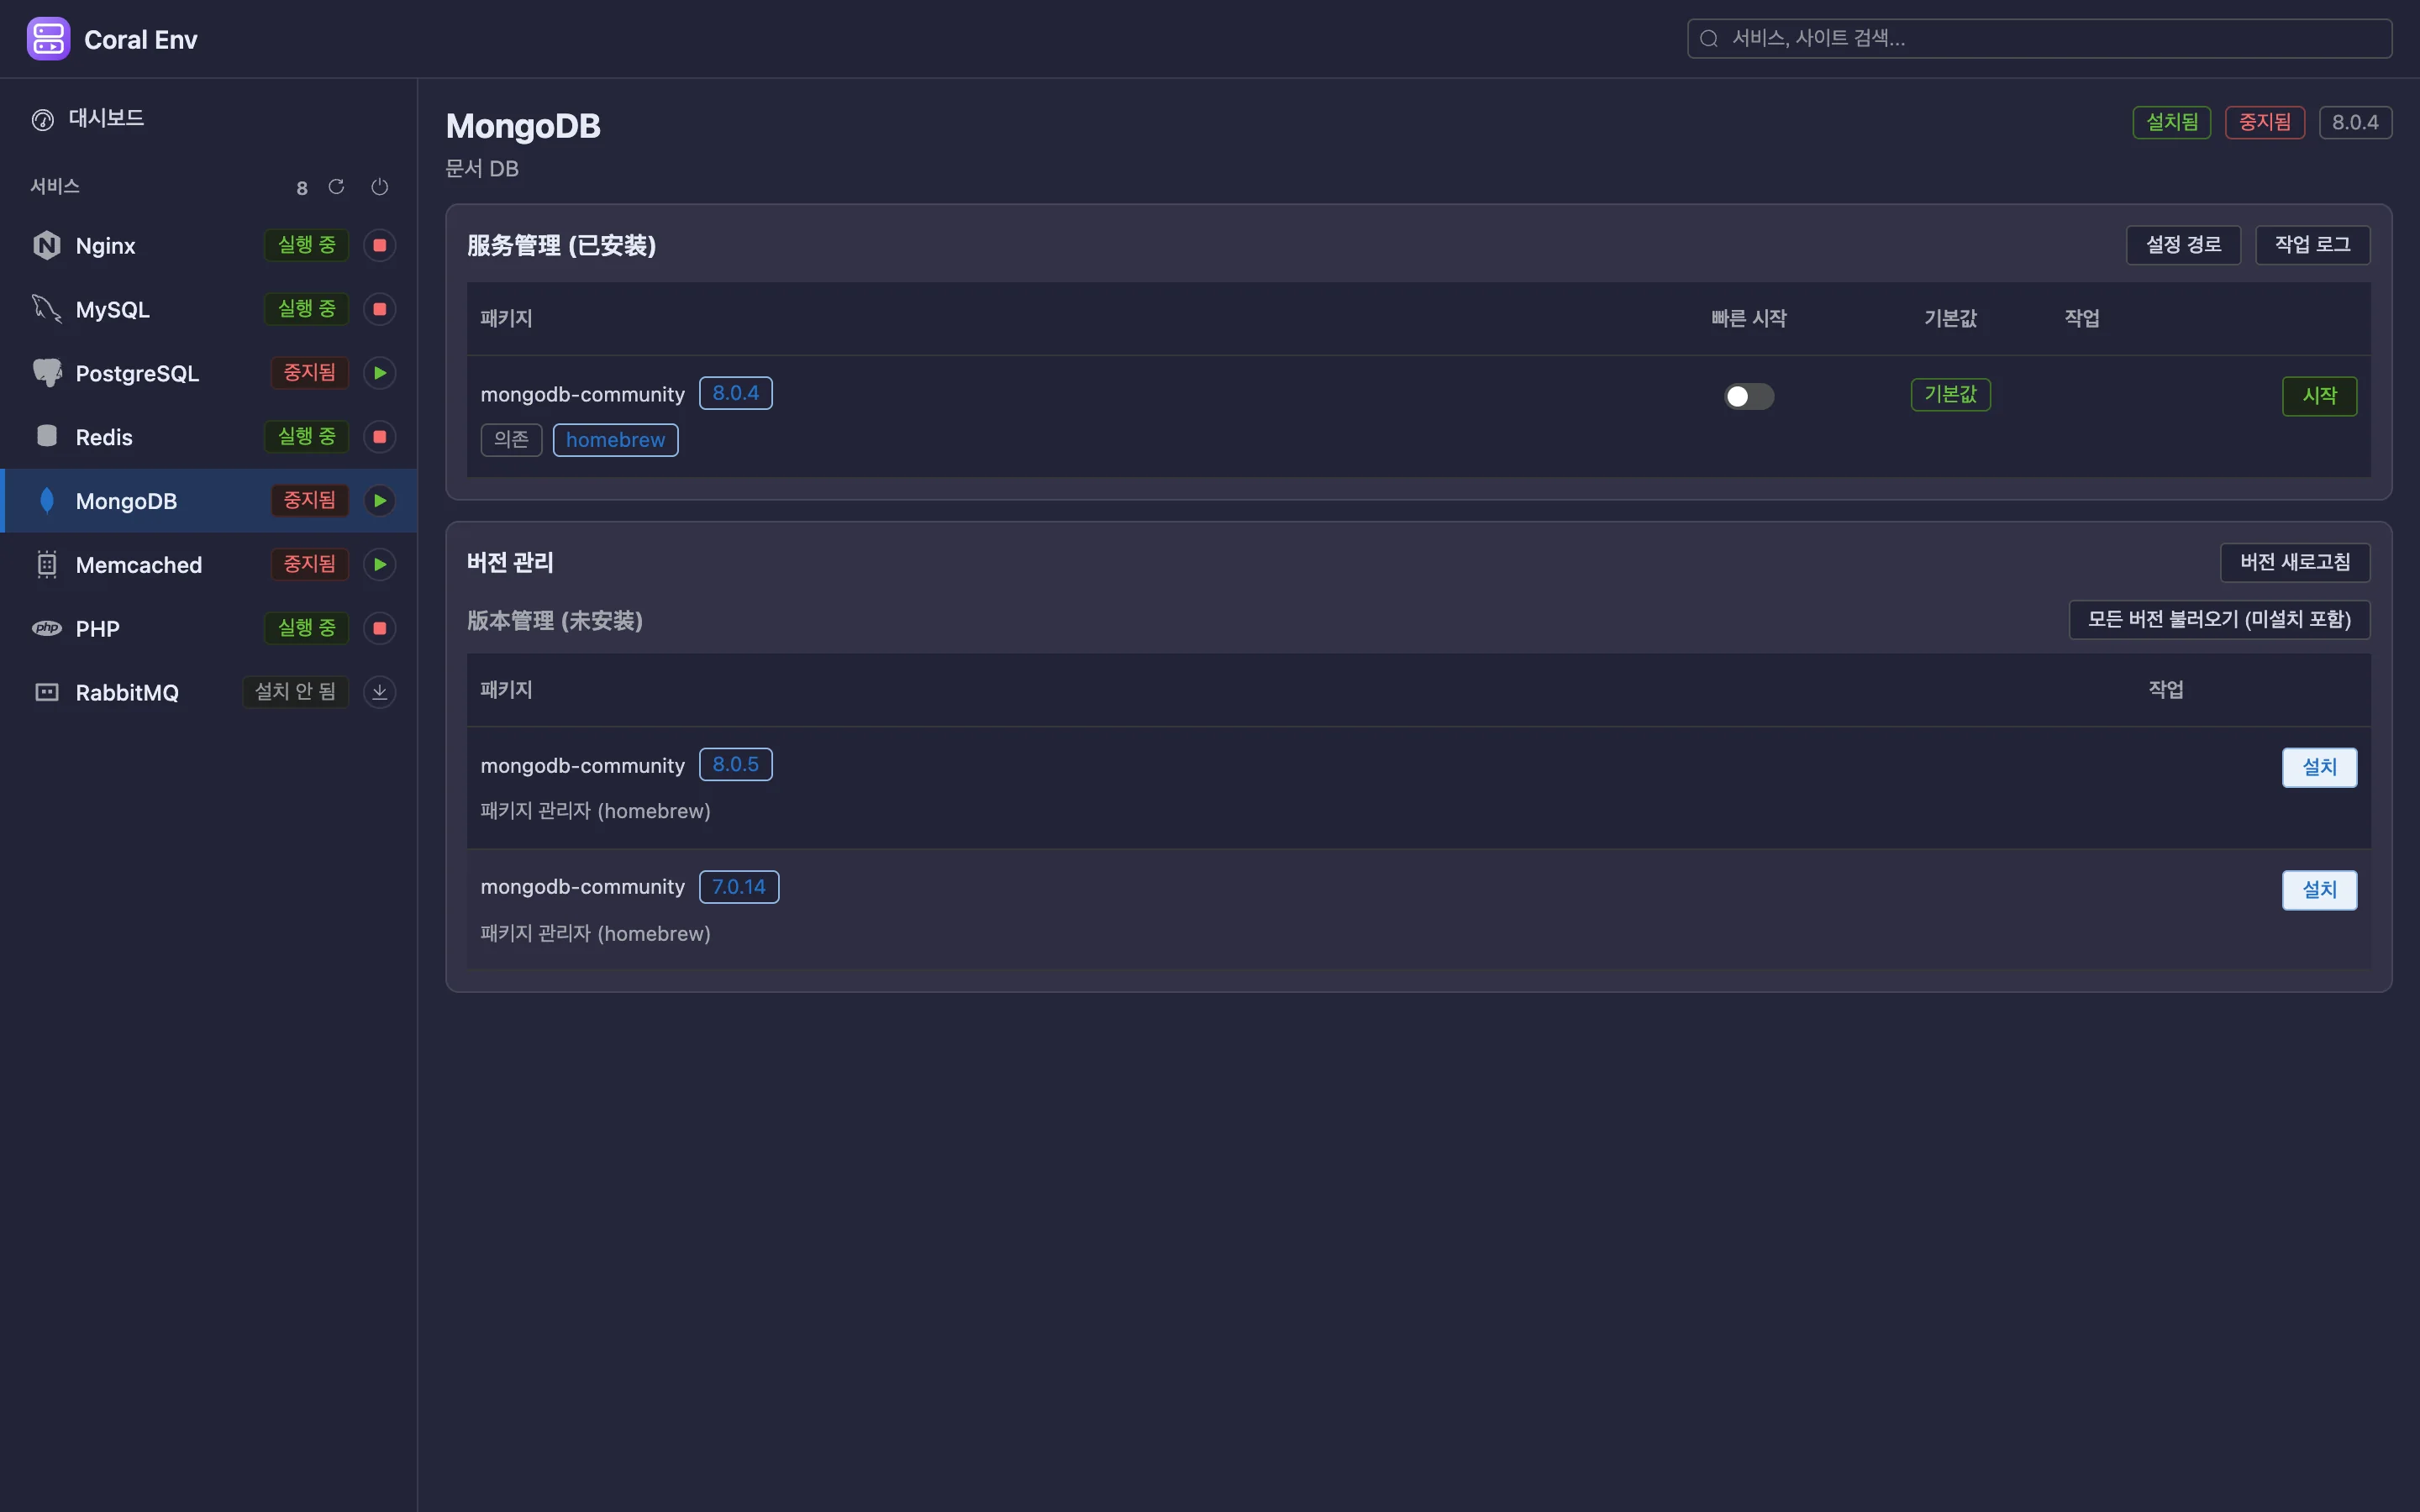Open the 설정 경로 button
Viewport: 2420px width, 1512px height.
2183,245
